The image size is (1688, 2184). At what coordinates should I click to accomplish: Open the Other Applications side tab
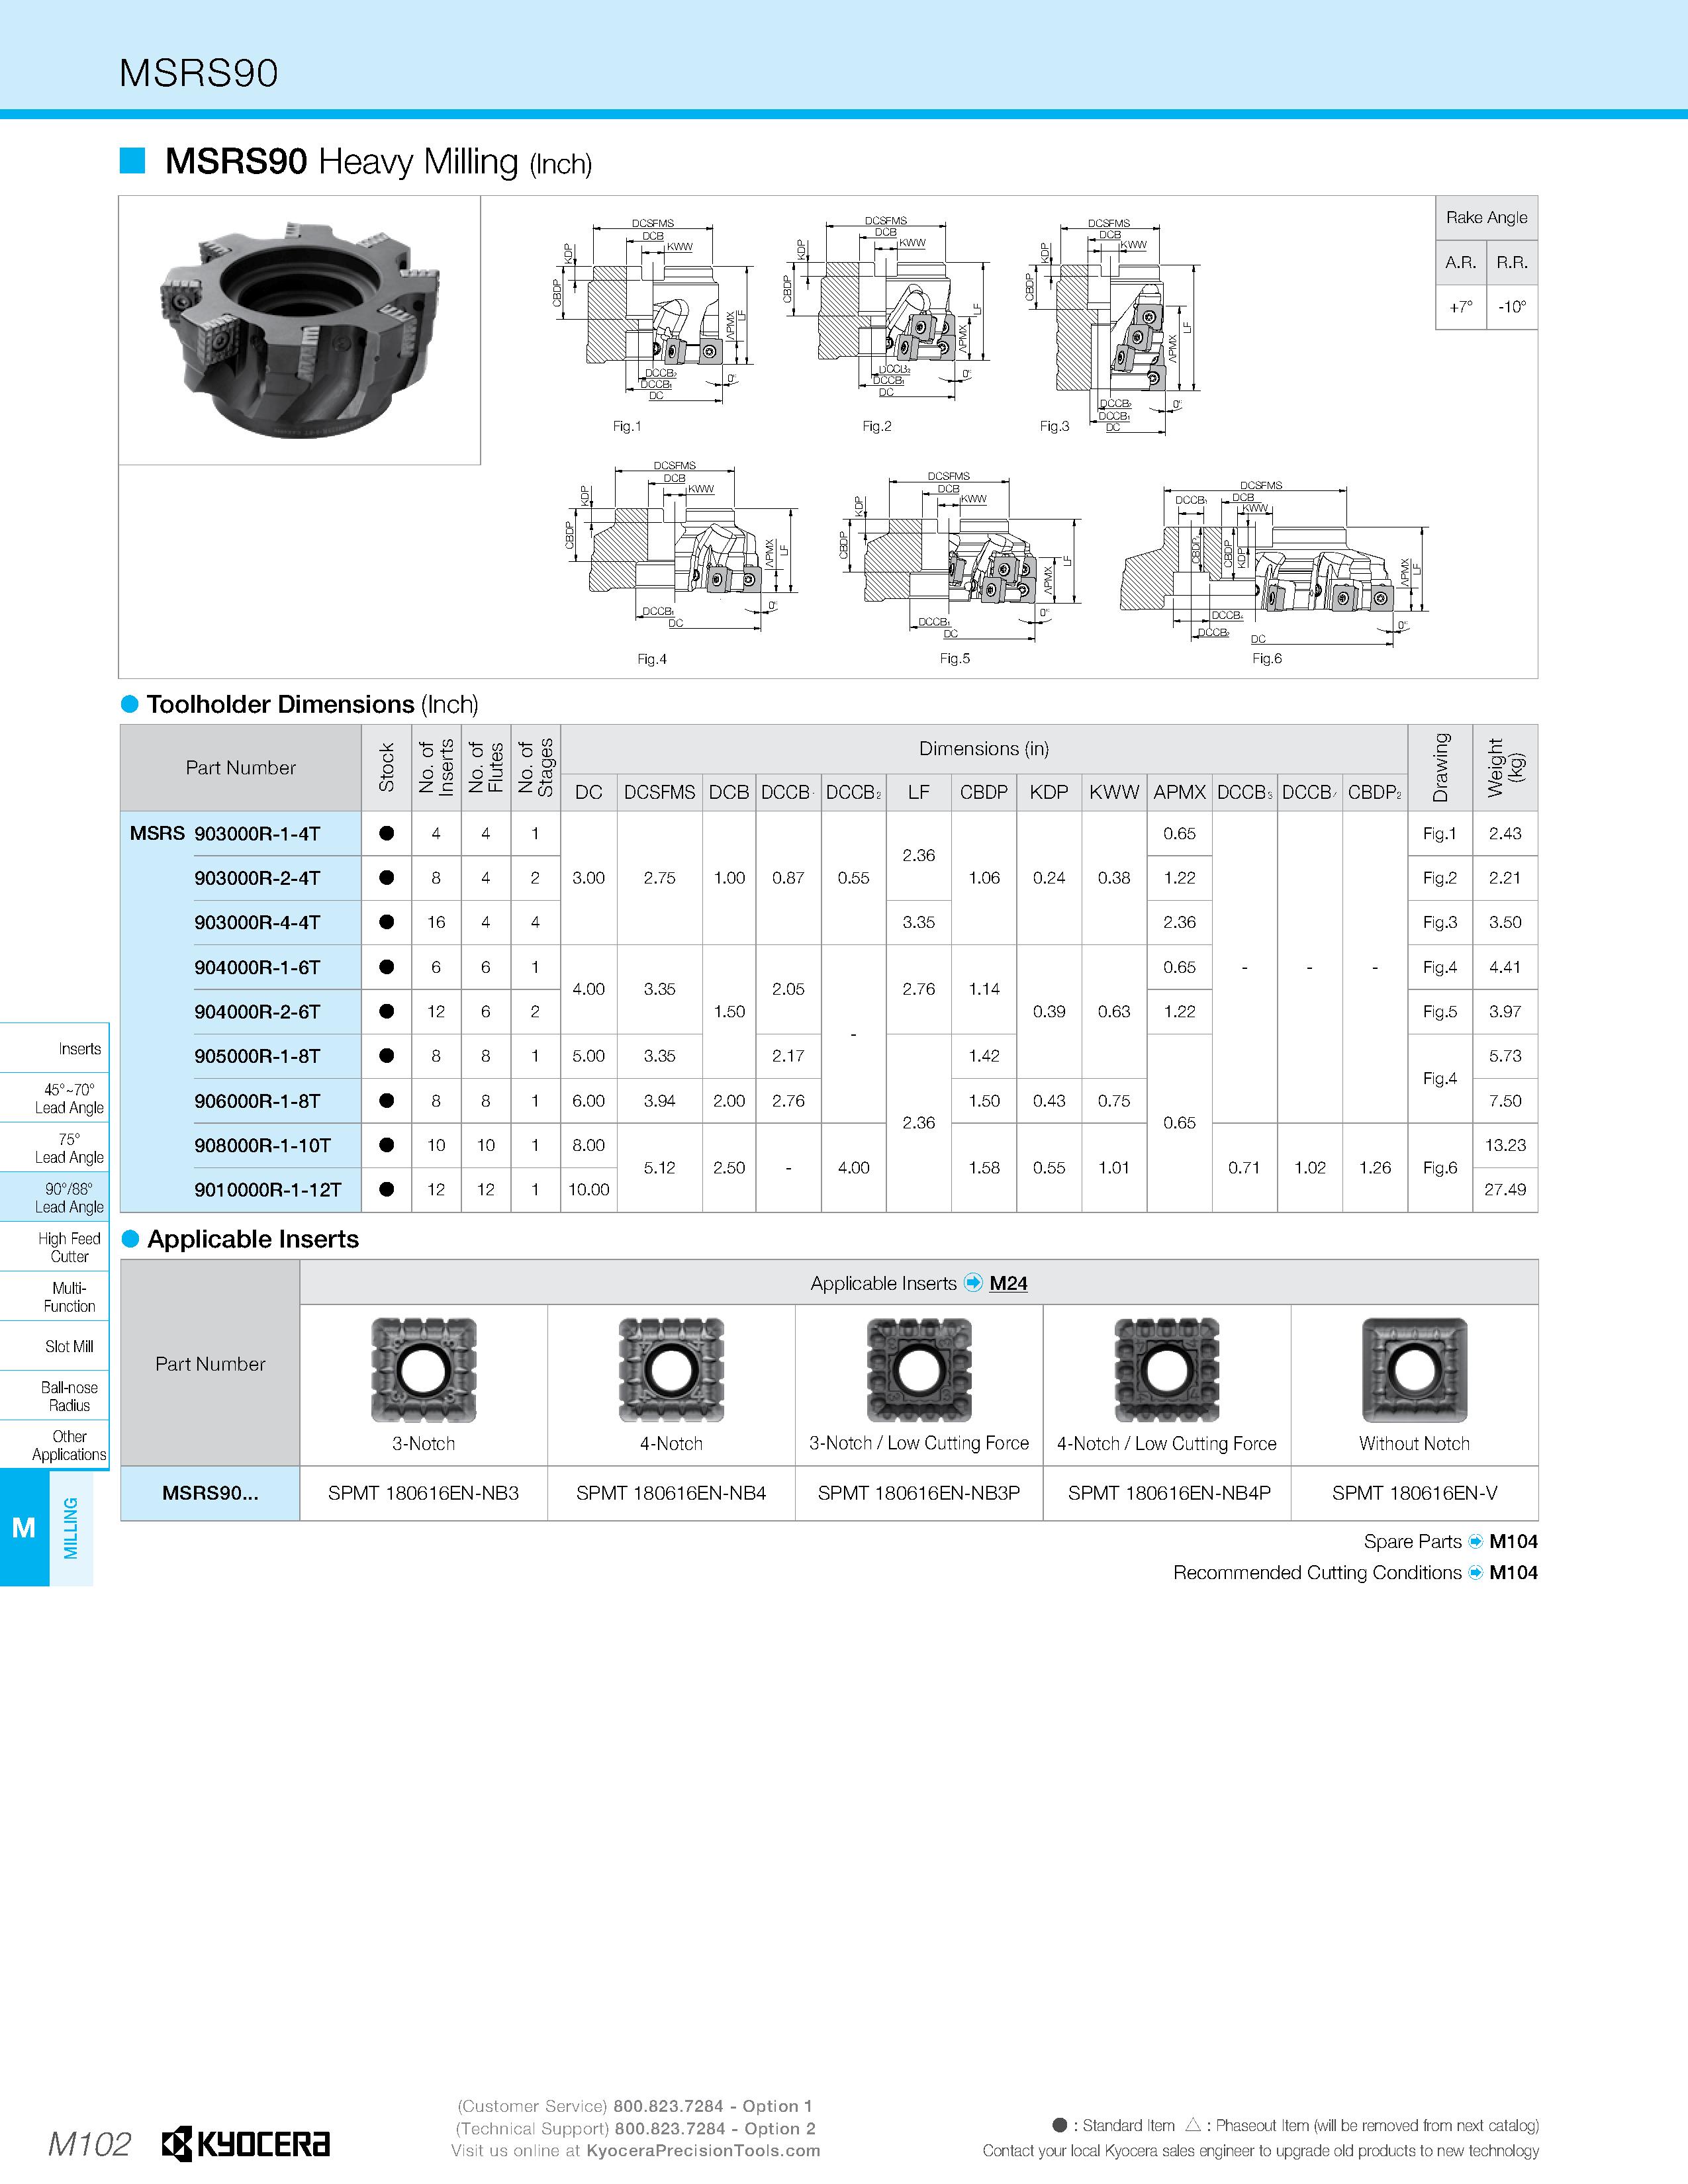[54, 1445]
